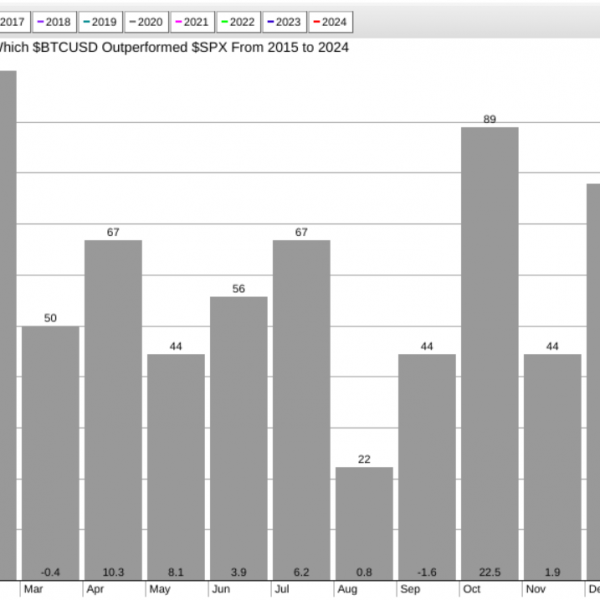Click the September bar with -1.6

[x=427, y=467]
